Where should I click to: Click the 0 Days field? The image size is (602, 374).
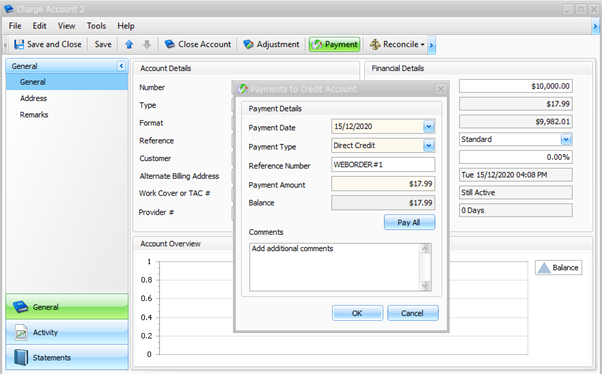516,210
